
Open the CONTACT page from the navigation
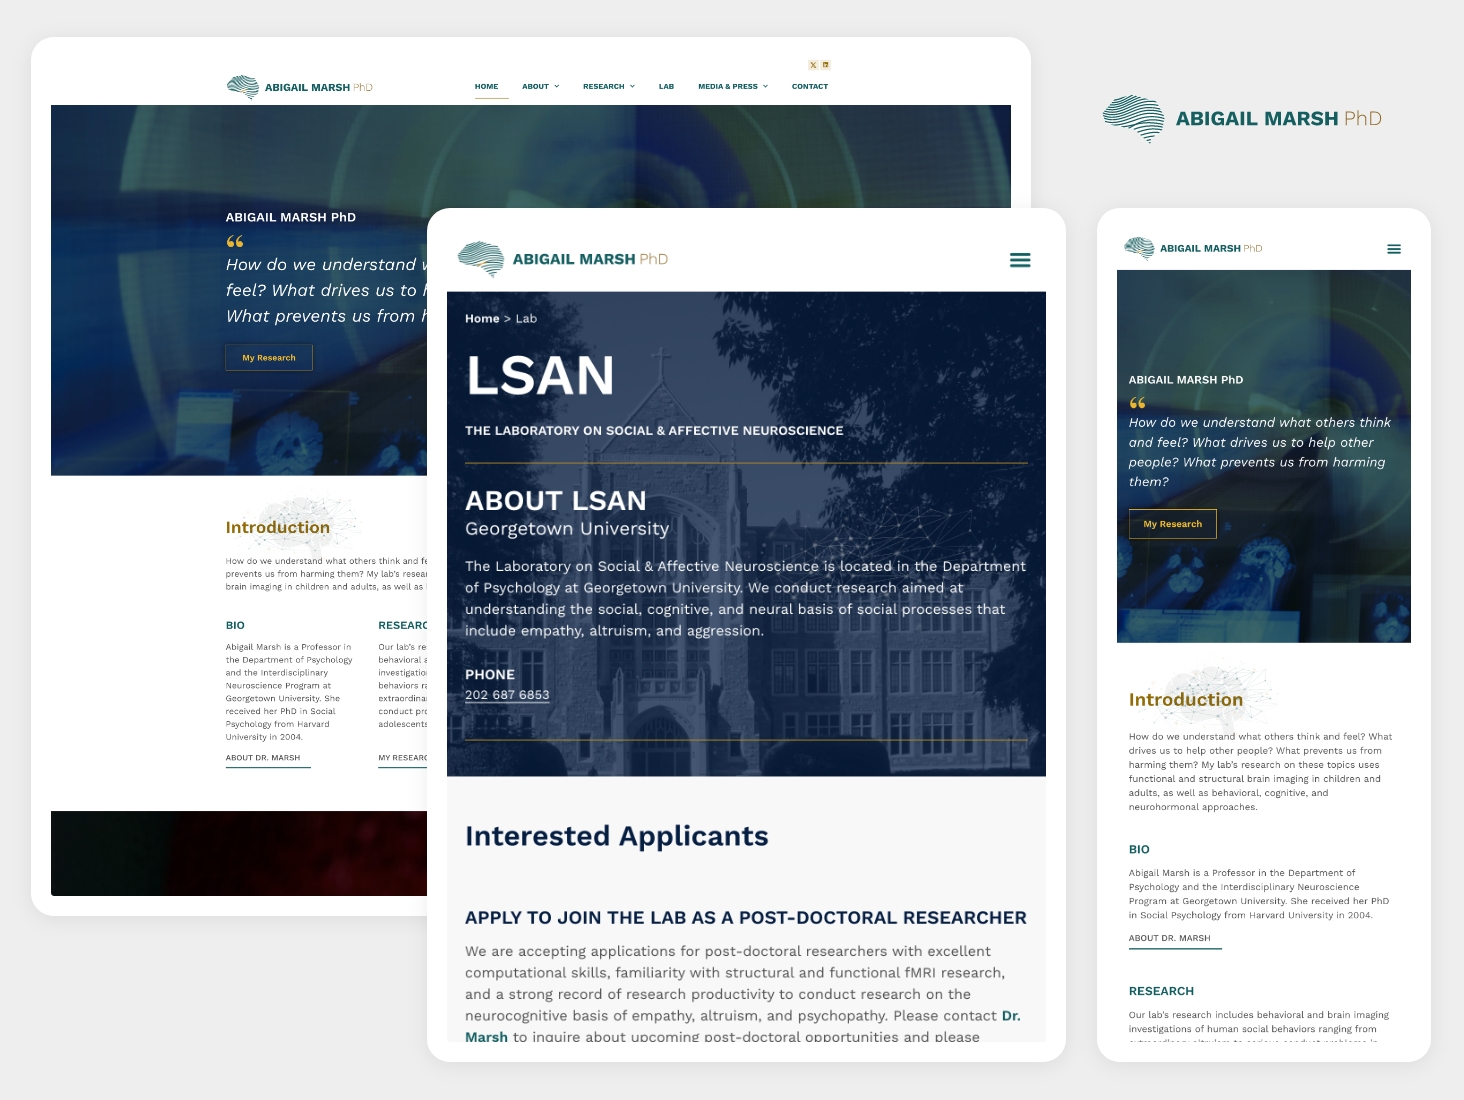(810, 86)
